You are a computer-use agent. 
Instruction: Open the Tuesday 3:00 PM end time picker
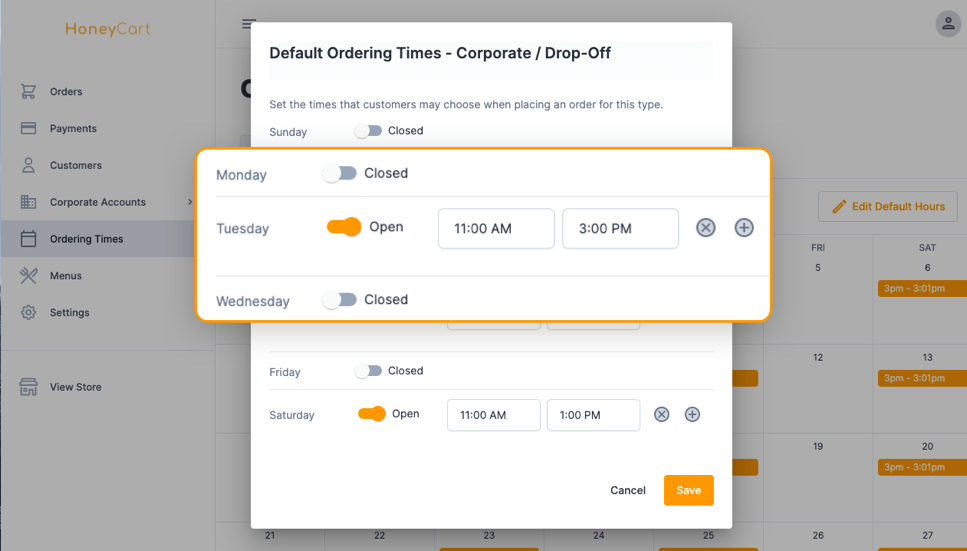point(620,228)
